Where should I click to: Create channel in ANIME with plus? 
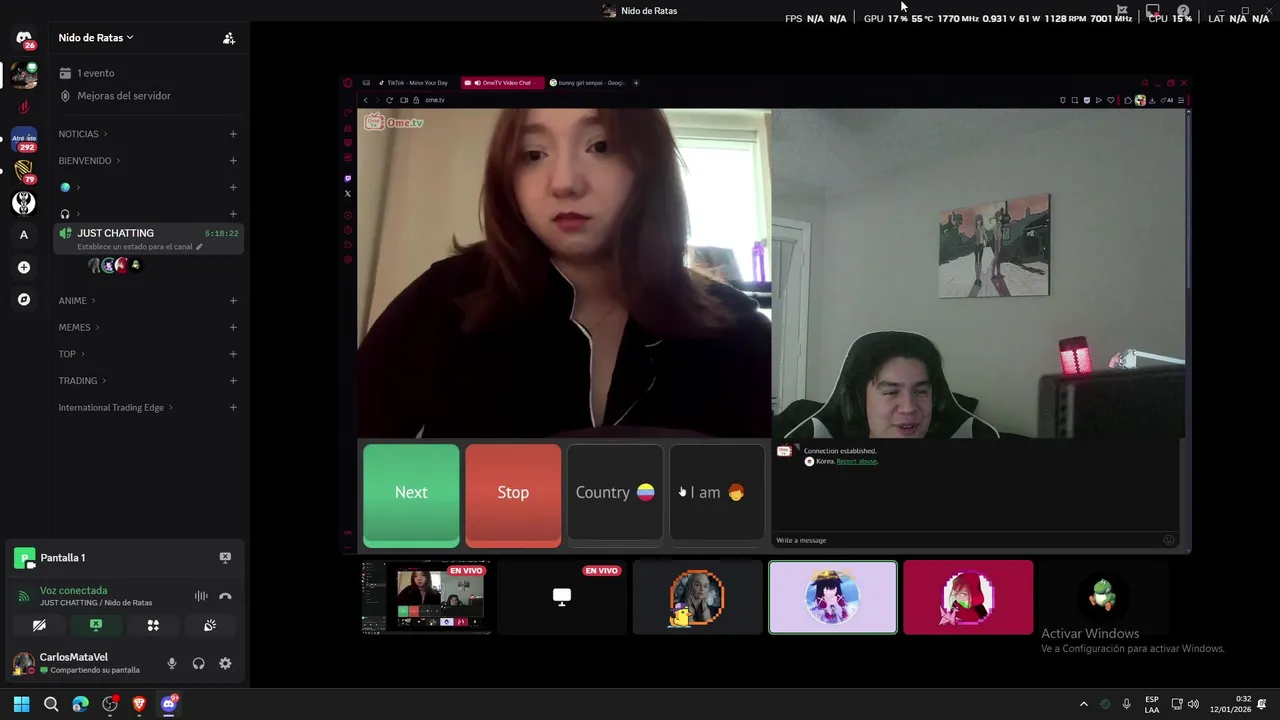233,301
